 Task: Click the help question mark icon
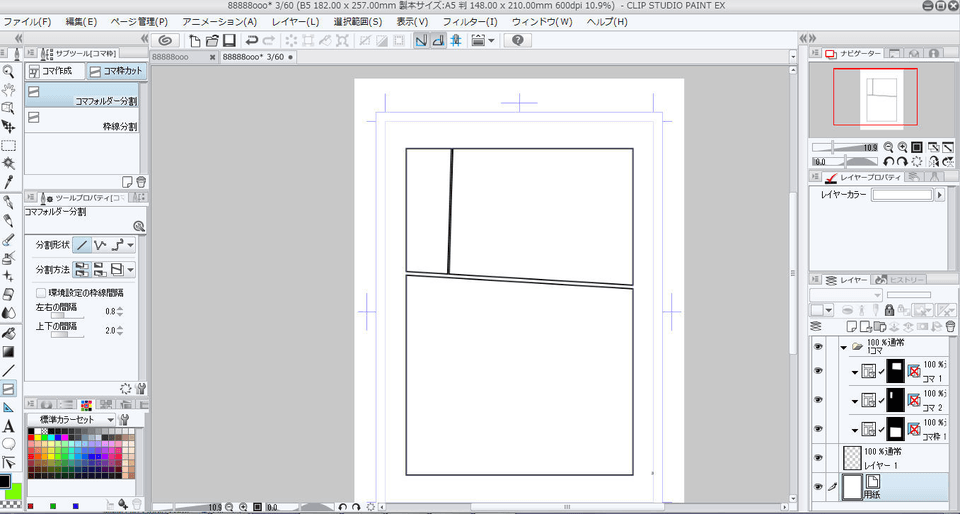click(517, 41)
